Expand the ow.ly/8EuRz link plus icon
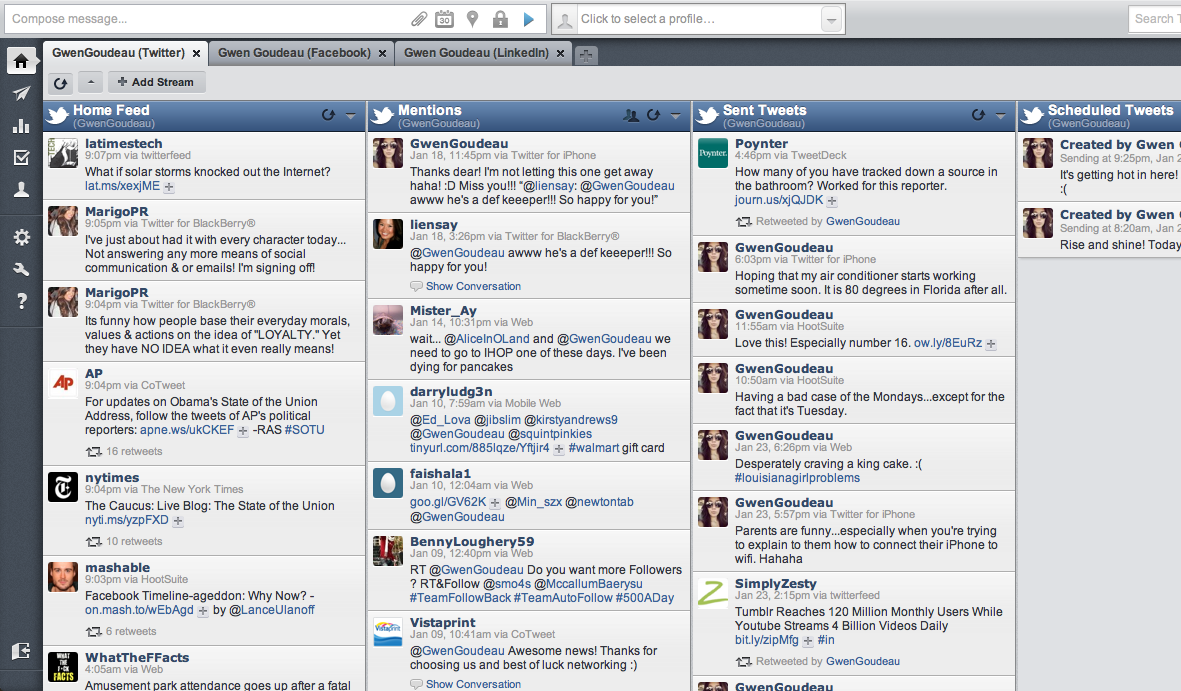Image resolution: width=1181 pixels, height=691 pixels. click(x=991, y=344)
